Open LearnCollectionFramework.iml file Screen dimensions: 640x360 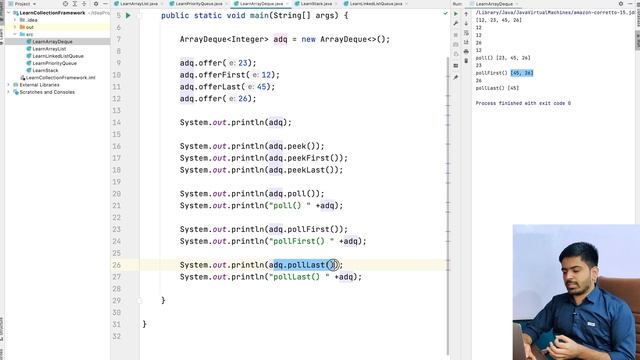point(60,78)
